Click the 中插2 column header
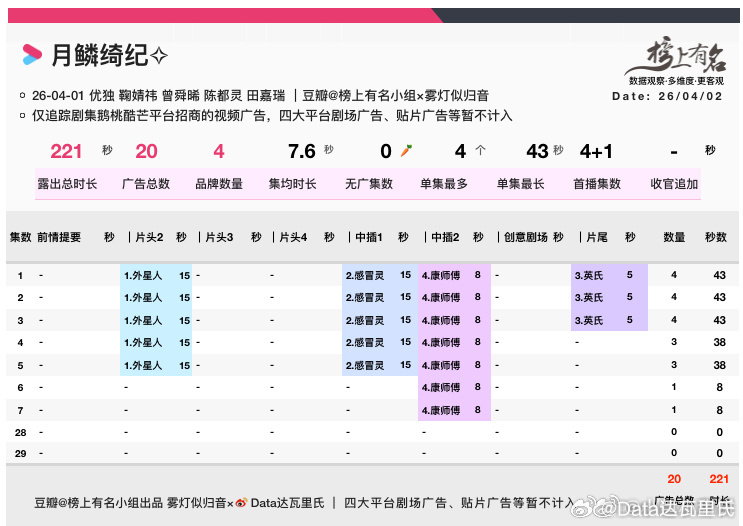Viewport: 743px width, 526px height. click(x=445, y=237)
